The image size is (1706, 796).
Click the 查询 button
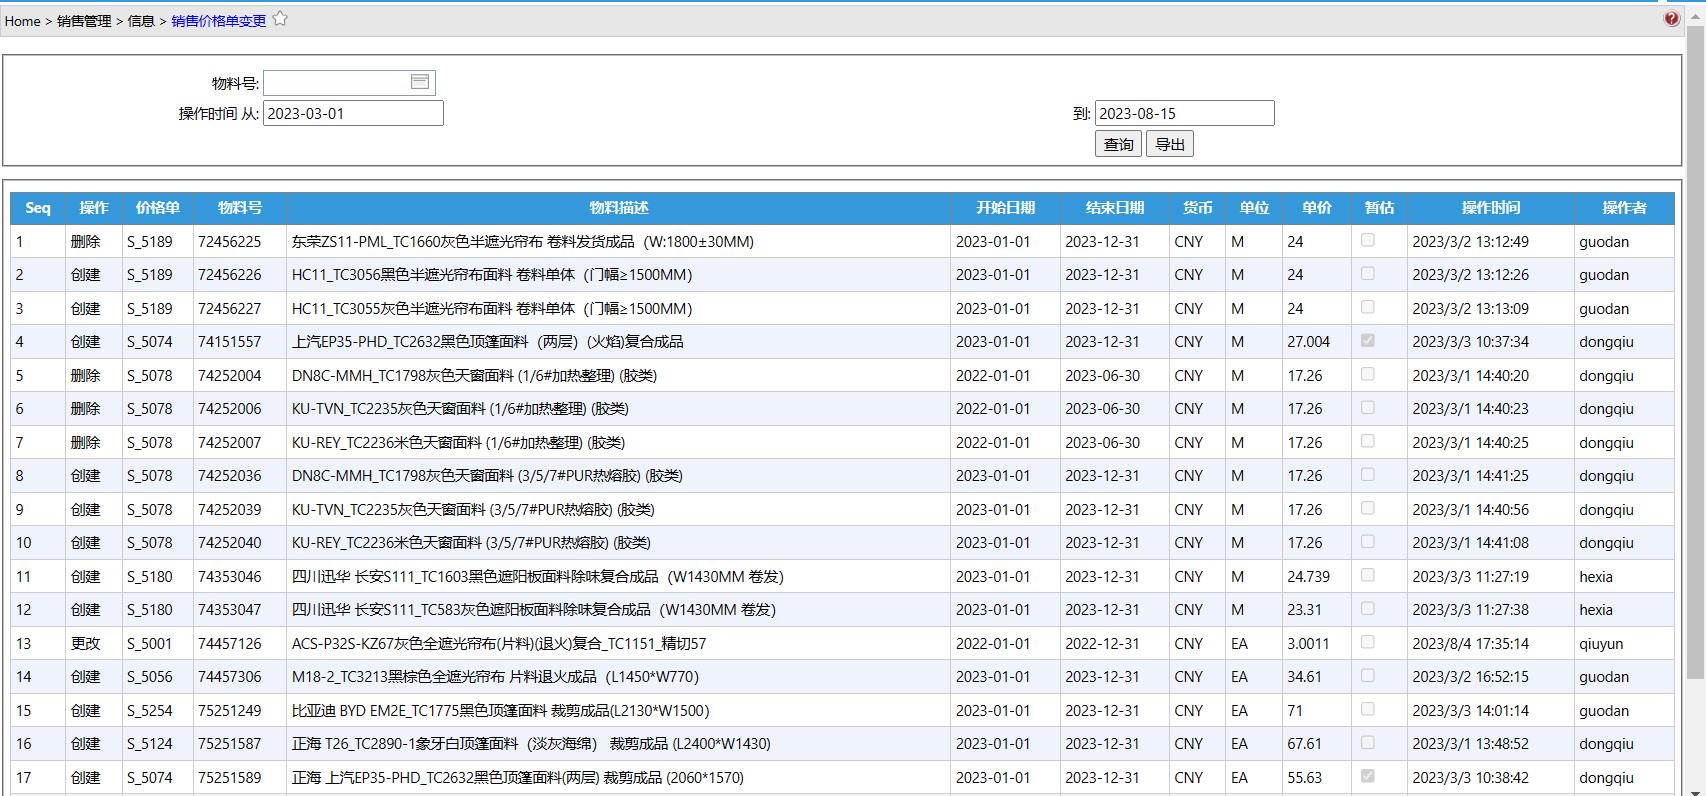point(1118,144)
